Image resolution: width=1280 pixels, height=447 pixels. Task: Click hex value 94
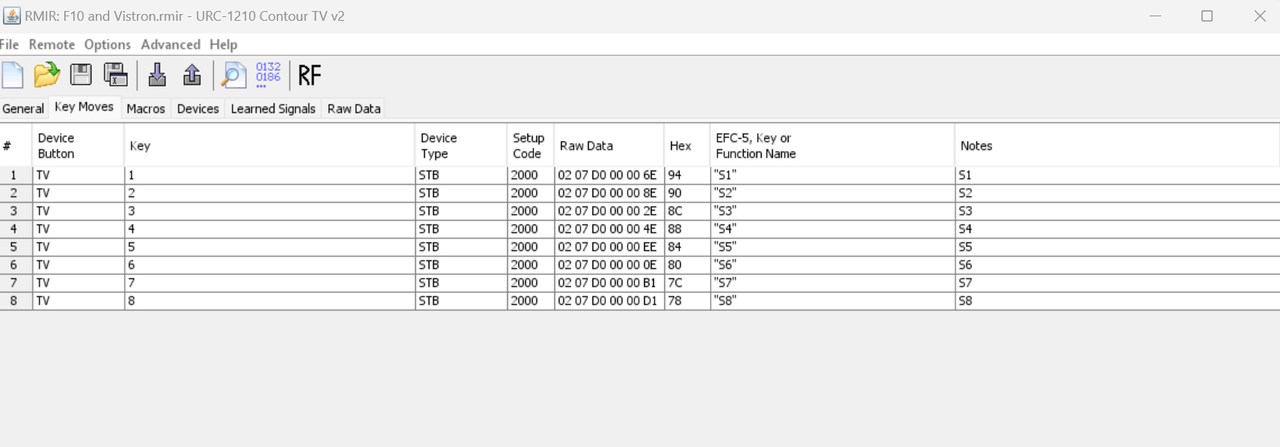[687, 175]
